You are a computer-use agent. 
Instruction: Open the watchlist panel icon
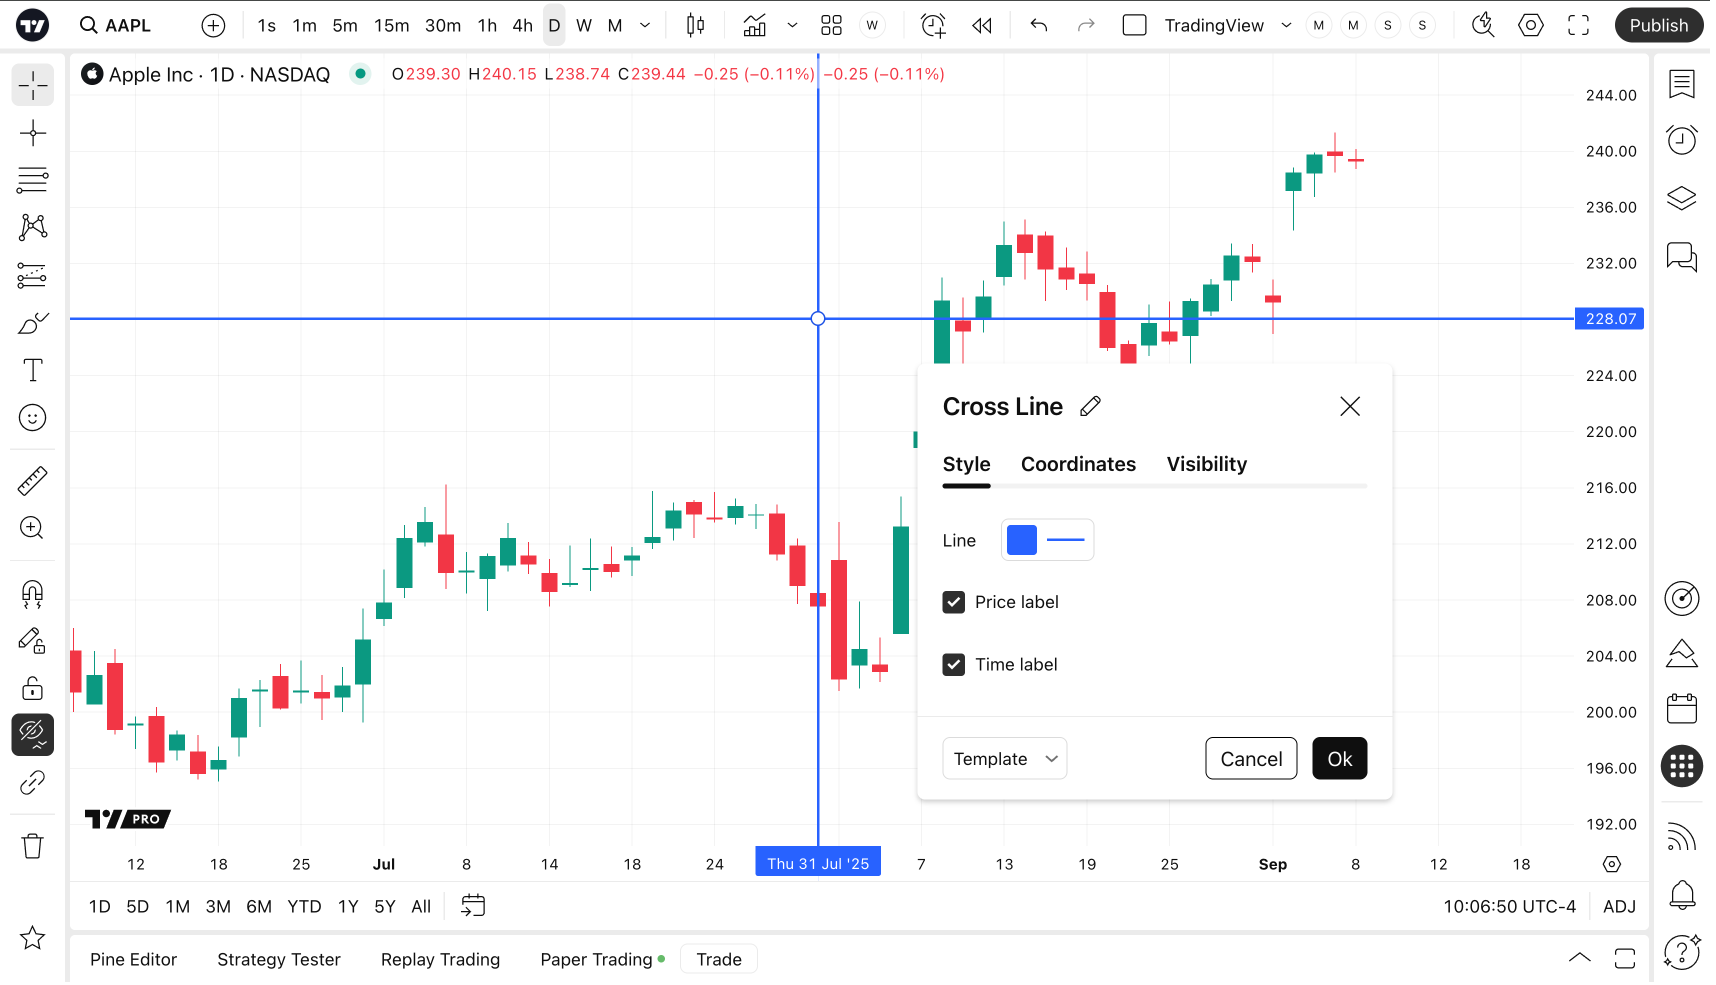(x=1684, y=86)
